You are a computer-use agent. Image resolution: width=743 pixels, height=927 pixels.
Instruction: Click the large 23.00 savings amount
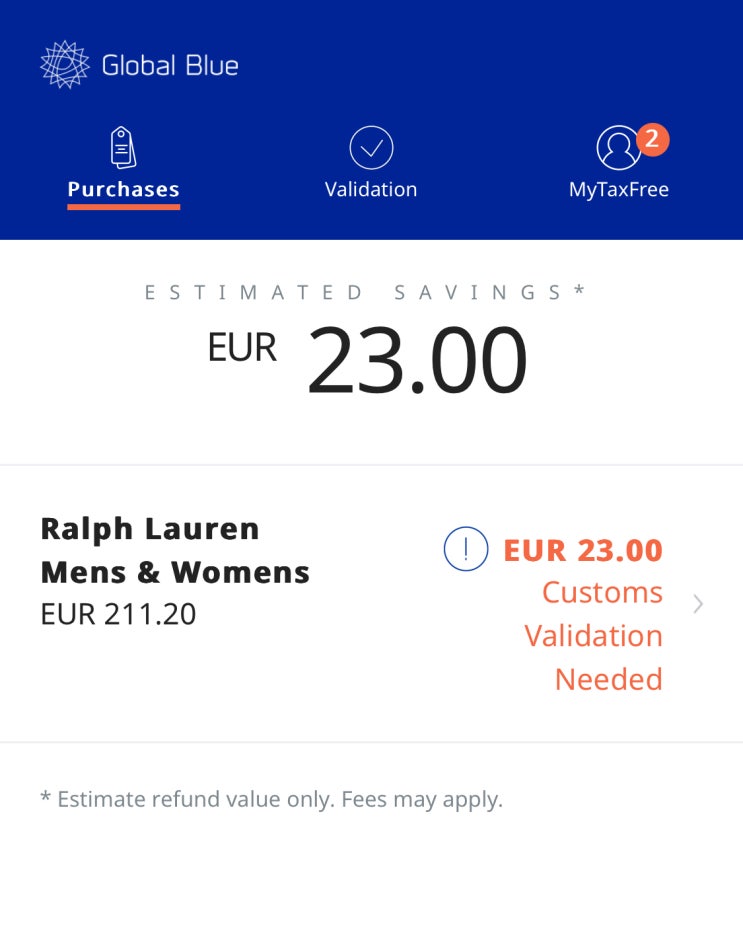pos(416,361)
